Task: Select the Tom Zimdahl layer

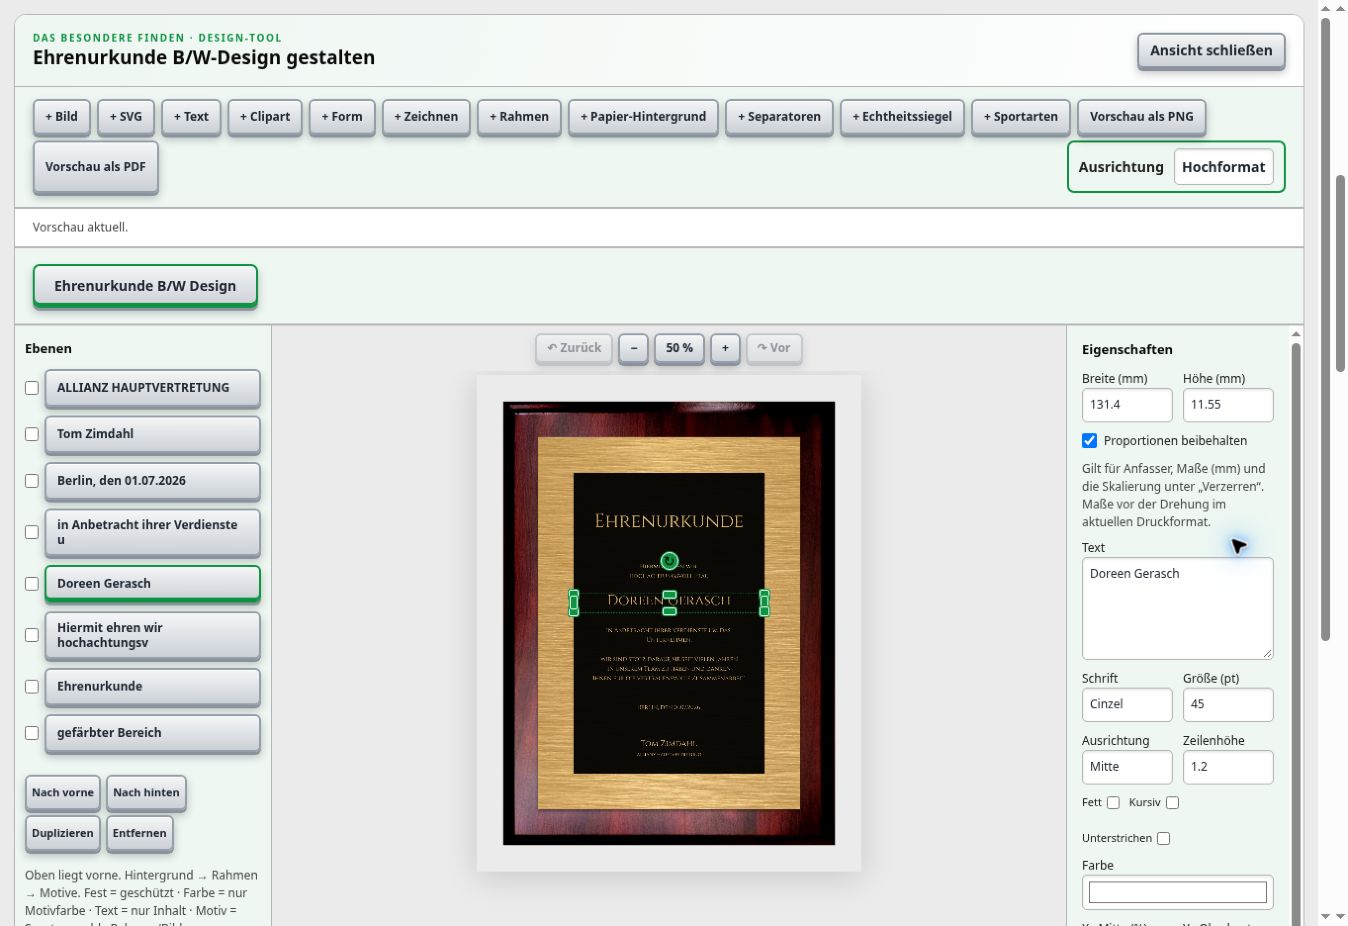Action: coord(152,434)
